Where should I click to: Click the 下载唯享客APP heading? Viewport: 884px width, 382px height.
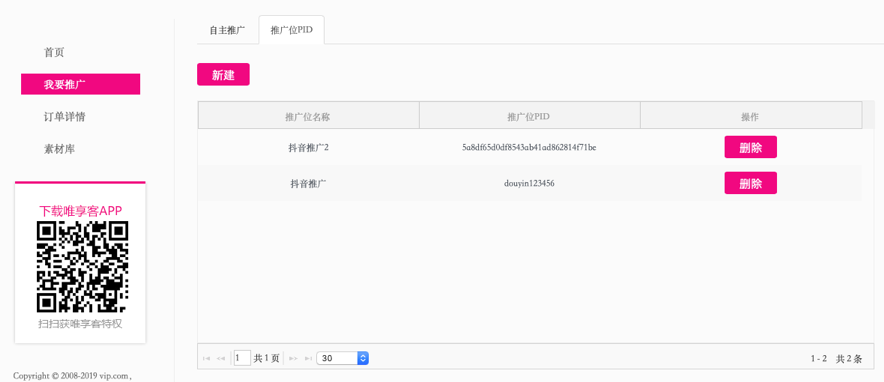pos(81,211)
